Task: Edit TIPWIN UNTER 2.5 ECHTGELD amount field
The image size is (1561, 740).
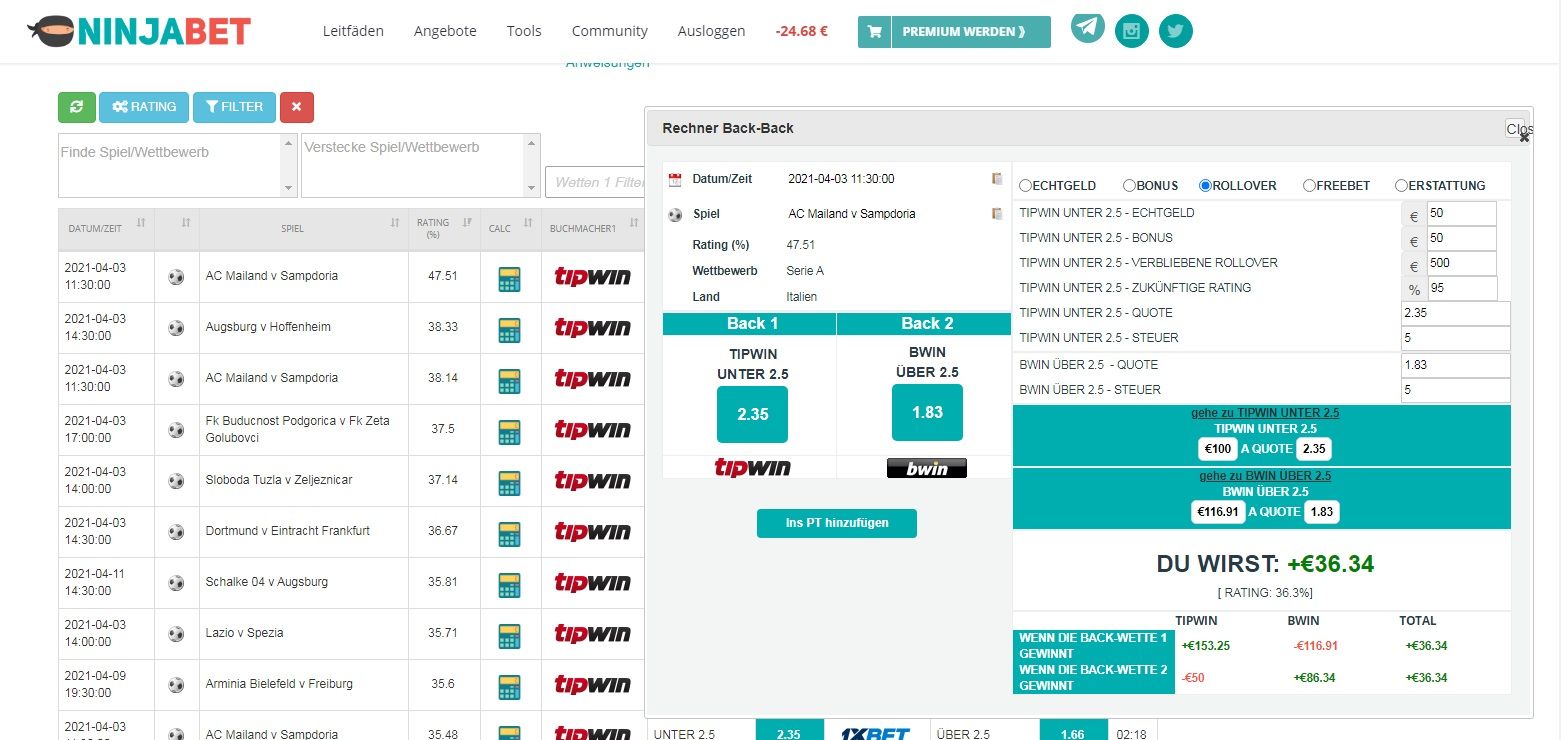Action: pos(1462,214)
